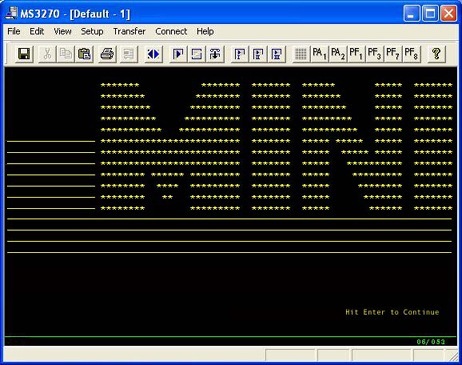
Task: Maximize the MS3270 window
Action: 430,14
